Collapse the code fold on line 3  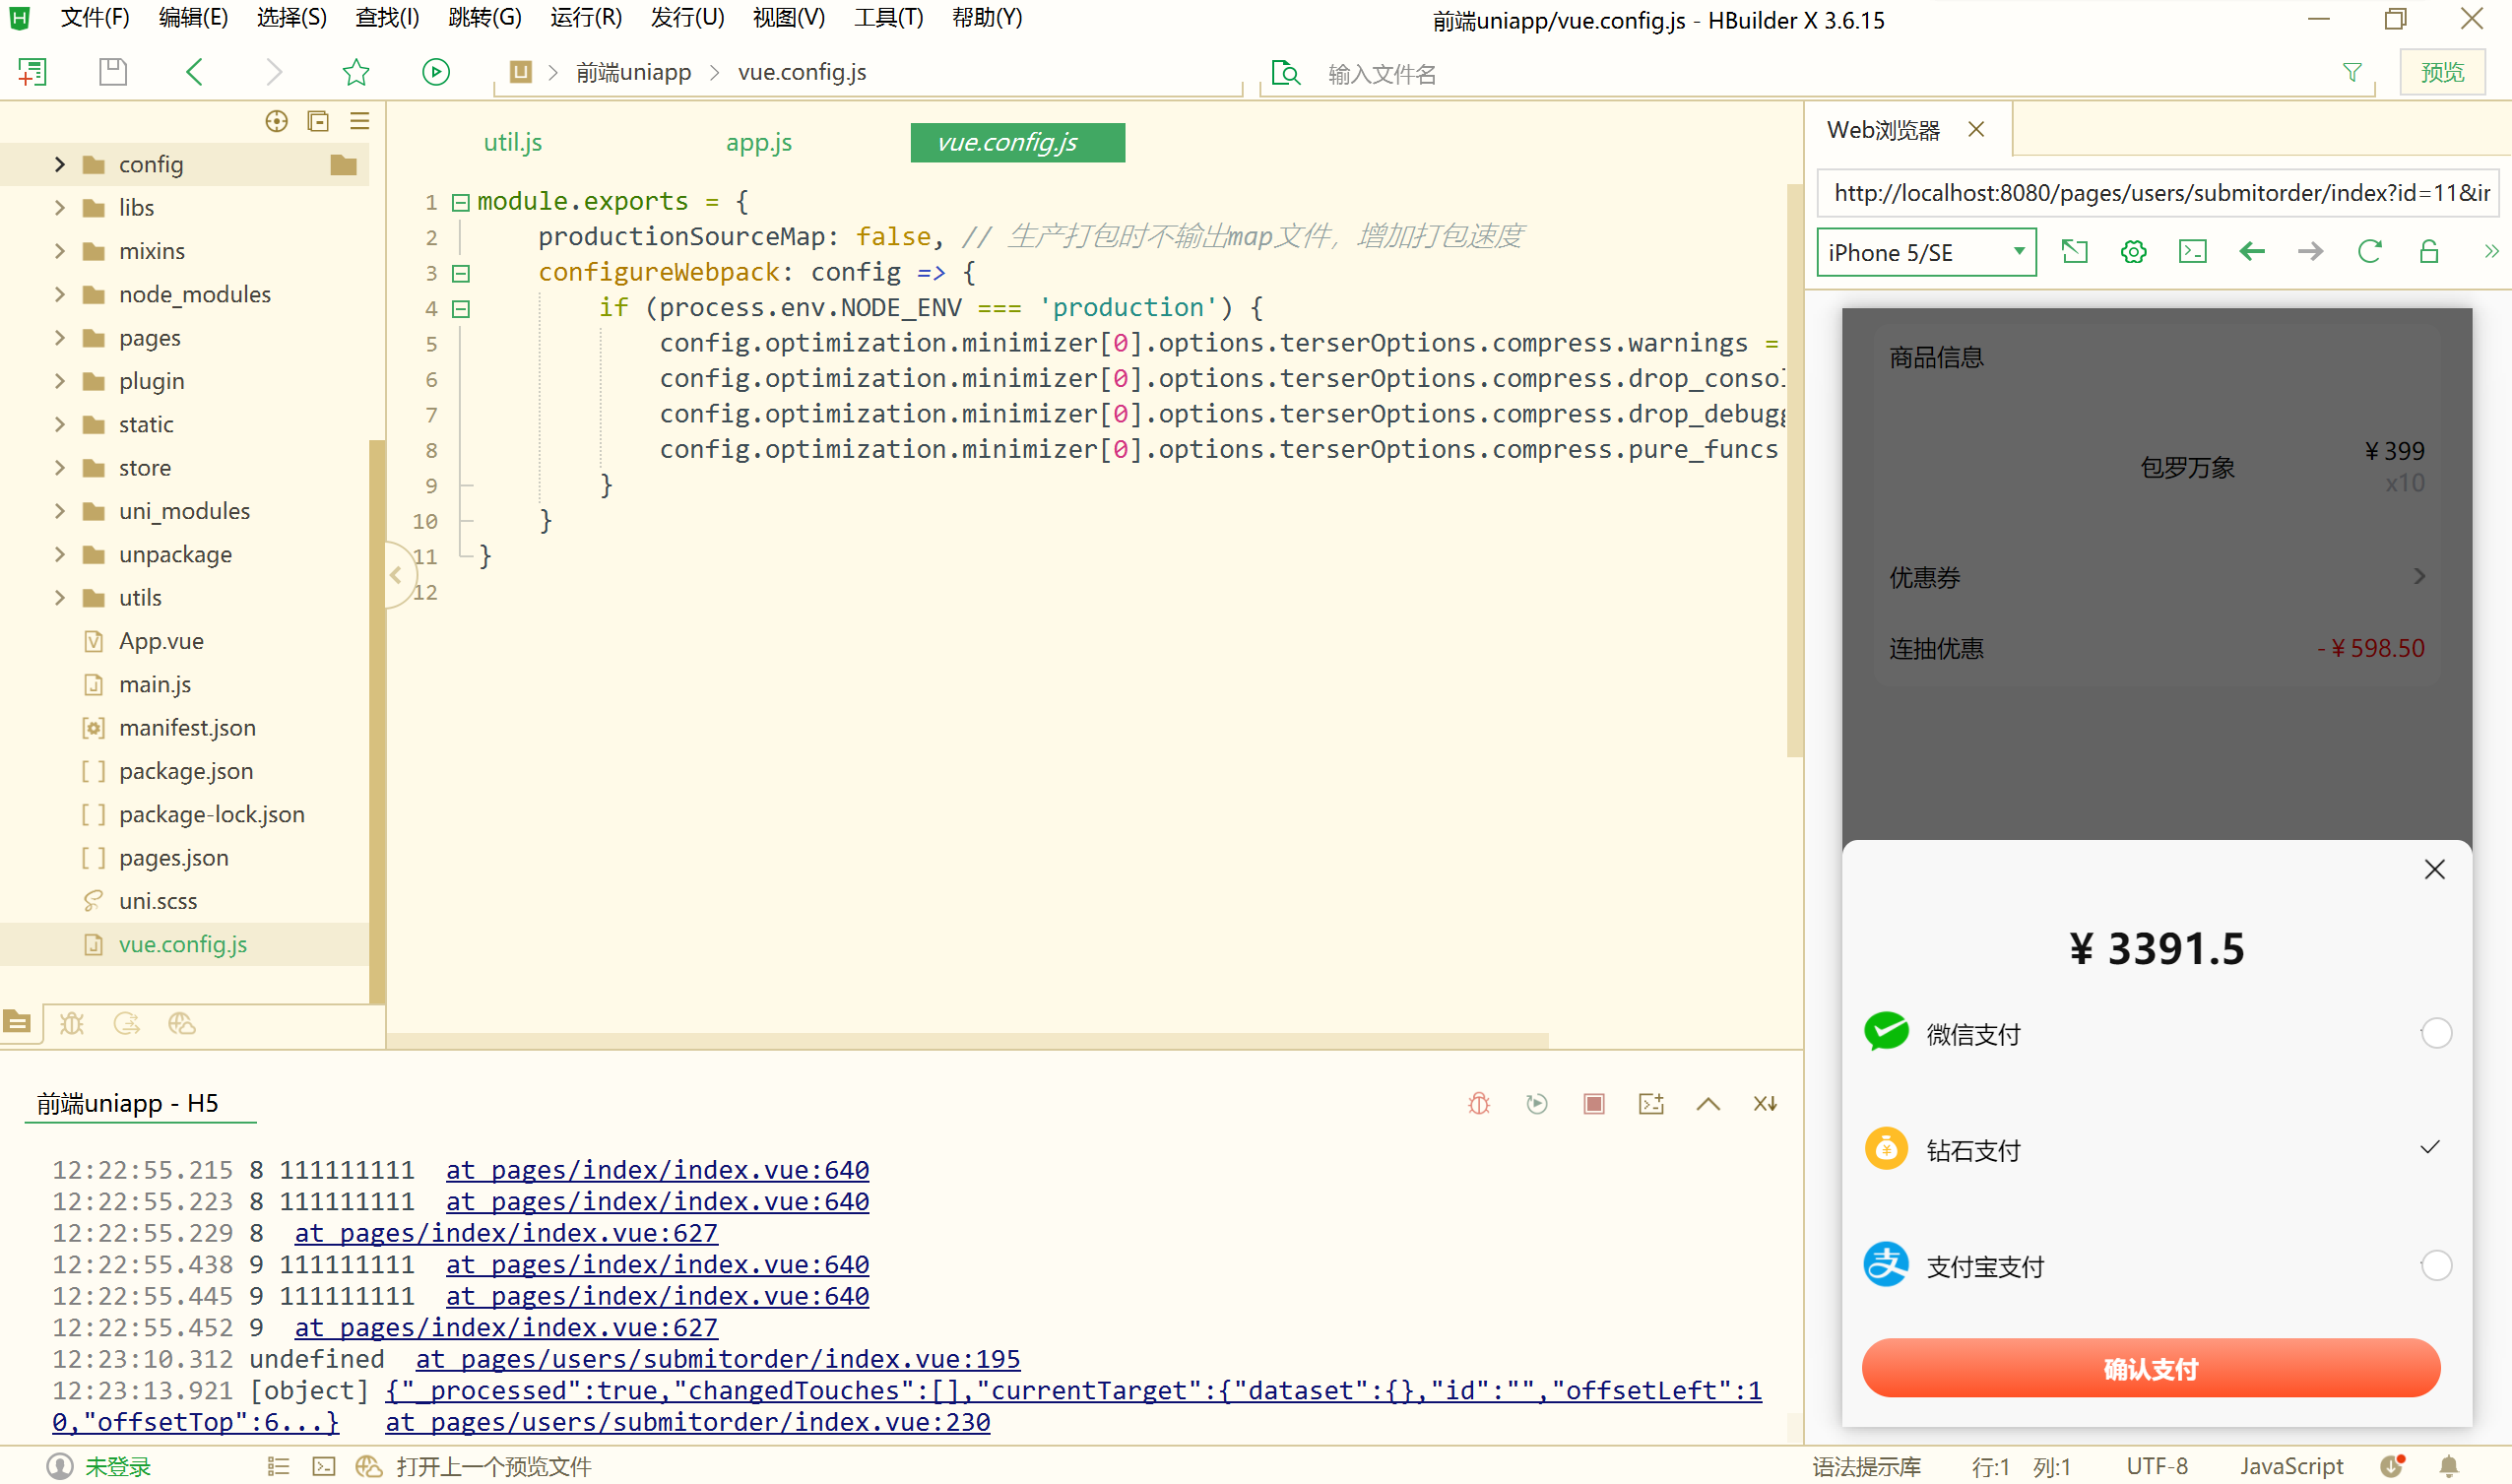point(461,273)
